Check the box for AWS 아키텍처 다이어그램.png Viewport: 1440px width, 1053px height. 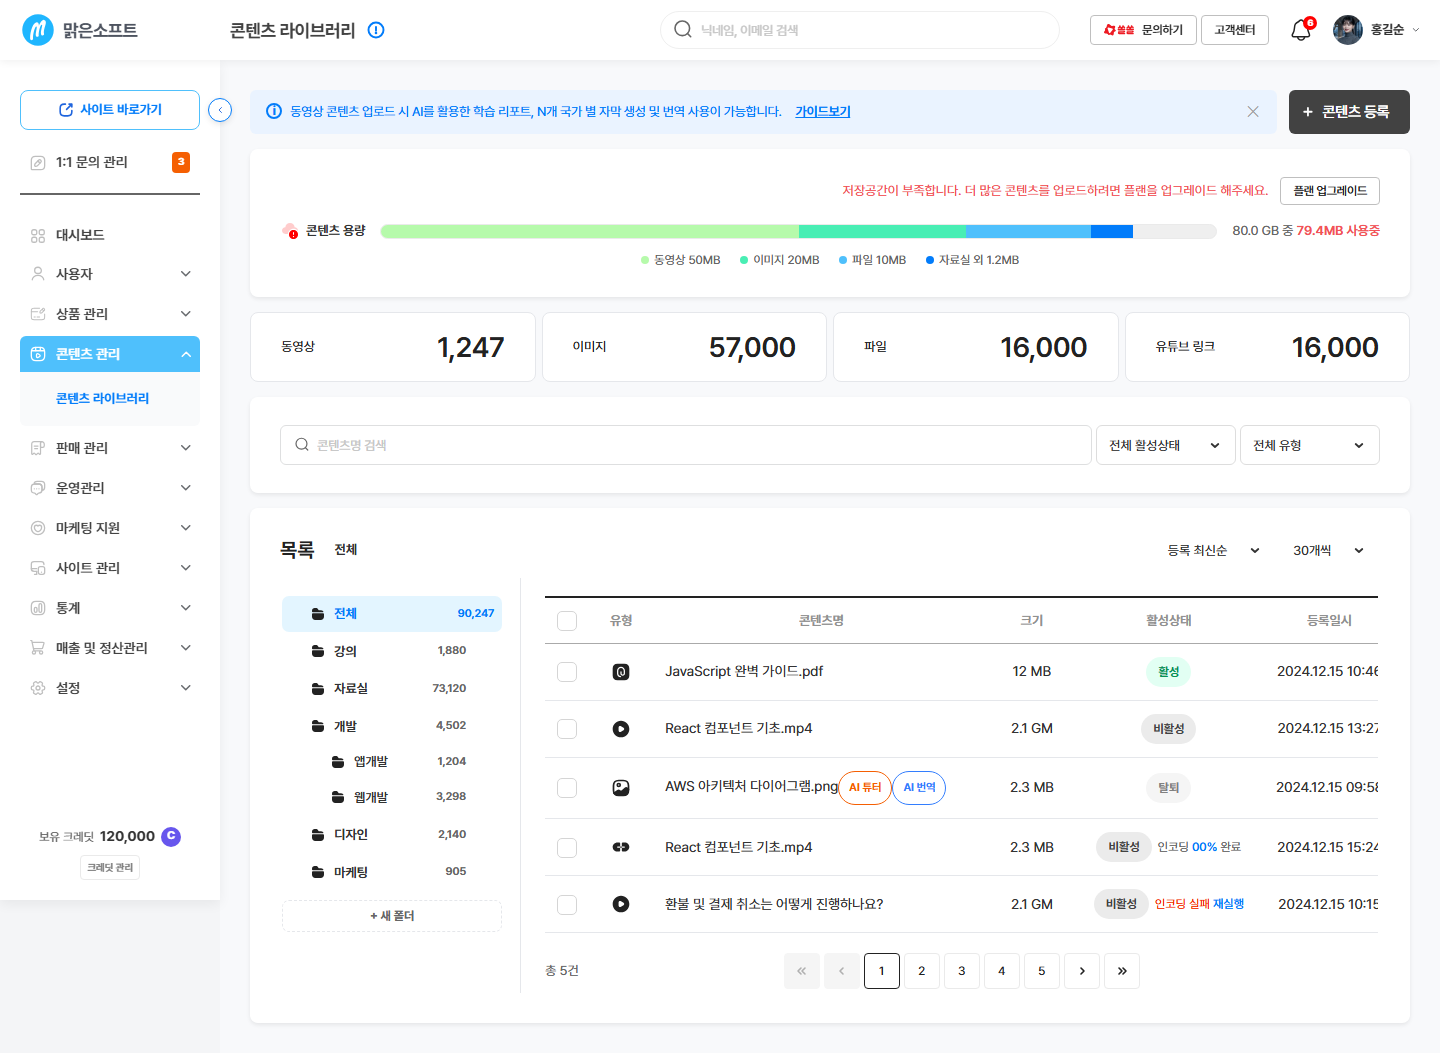567,788
